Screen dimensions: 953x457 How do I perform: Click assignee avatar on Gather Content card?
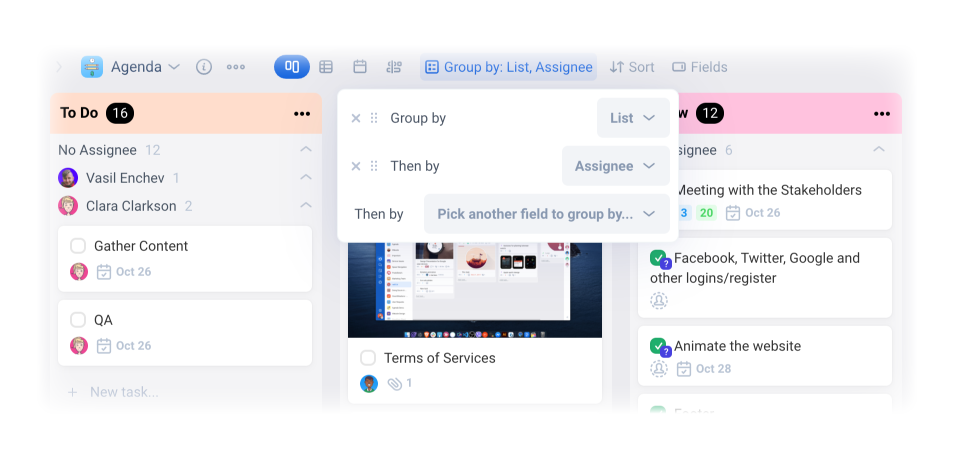coord(79,272)
